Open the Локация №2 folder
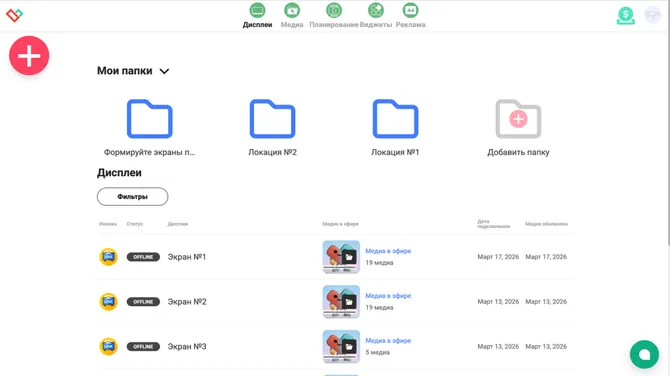 [x=273, y=119]
